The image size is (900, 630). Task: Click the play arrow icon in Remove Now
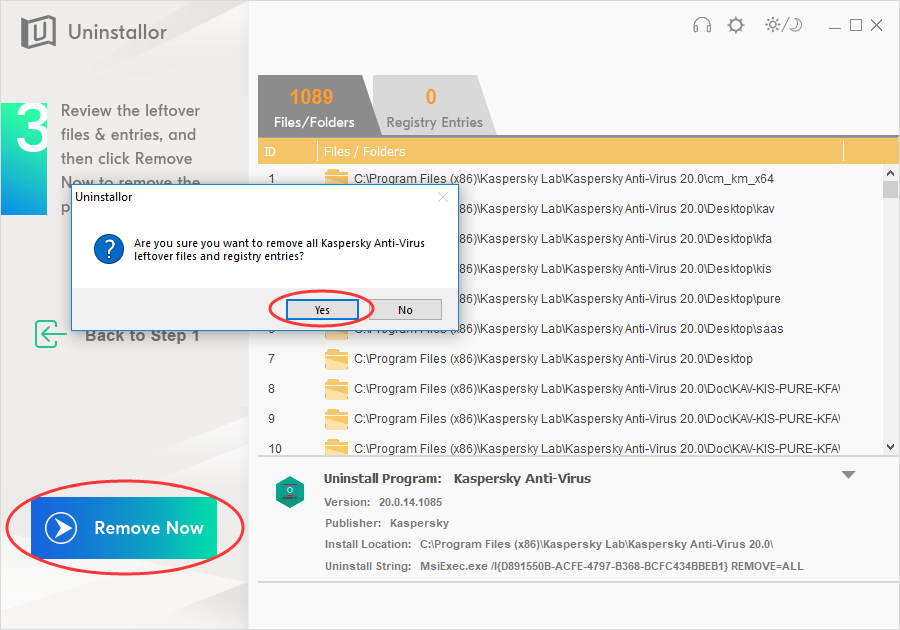tap(61, 528)
